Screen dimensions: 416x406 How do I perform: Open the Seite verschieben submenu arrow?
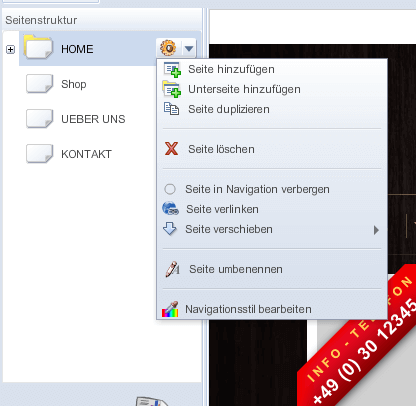(x=376, y=230)
